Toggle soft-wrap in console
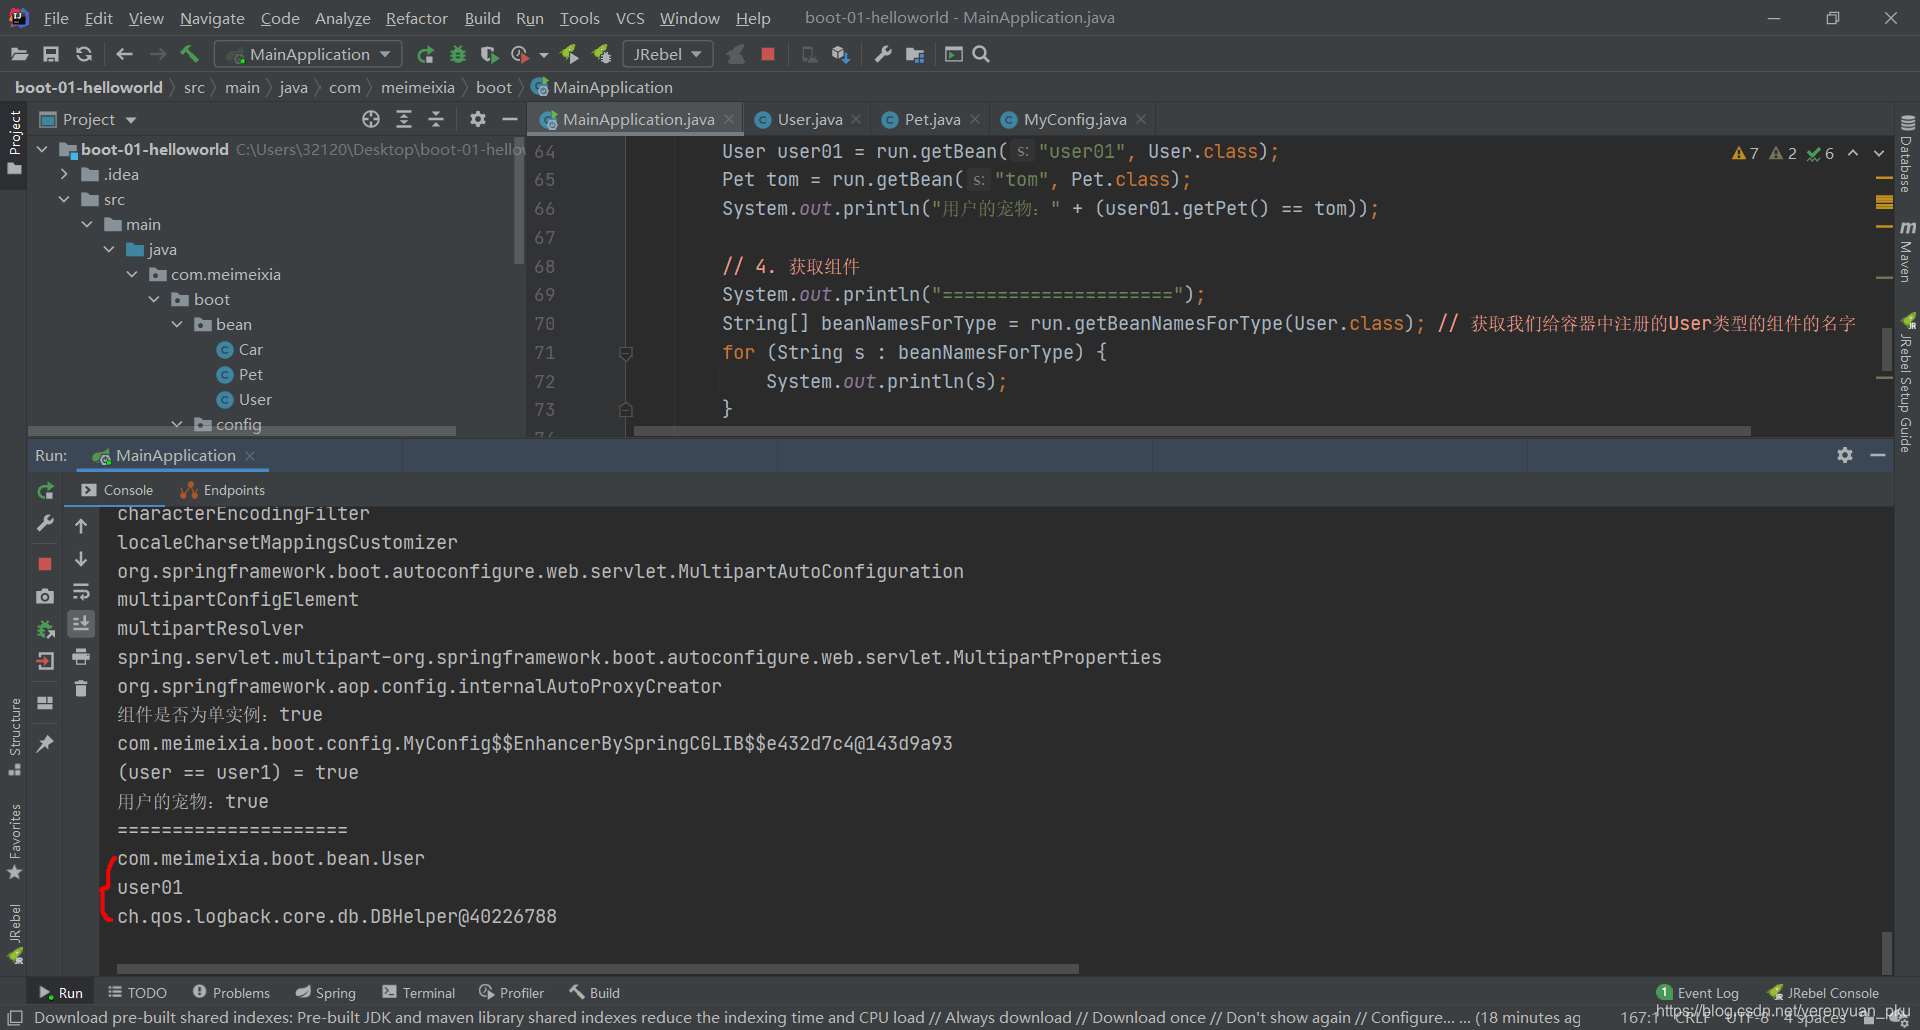1920x1030 pixels. tap(81, 592)
